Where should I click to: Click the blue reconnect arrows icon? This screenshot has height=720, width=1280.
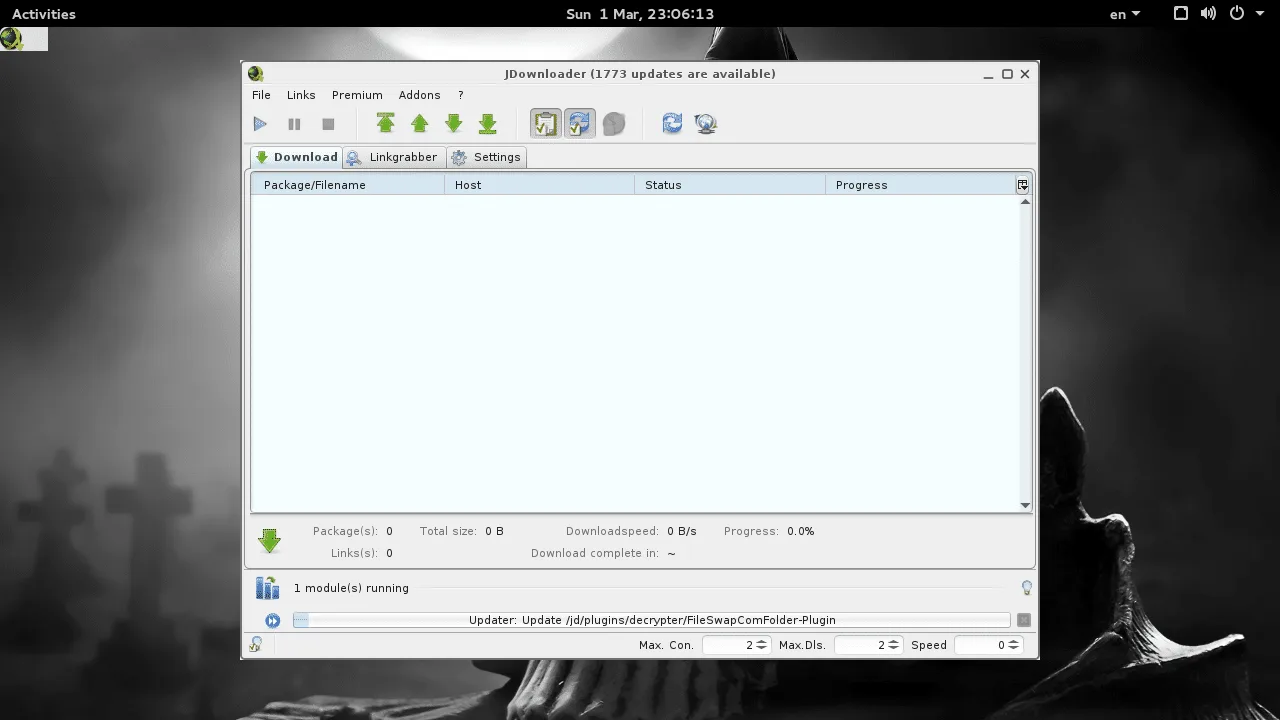(x=672, y=123)
